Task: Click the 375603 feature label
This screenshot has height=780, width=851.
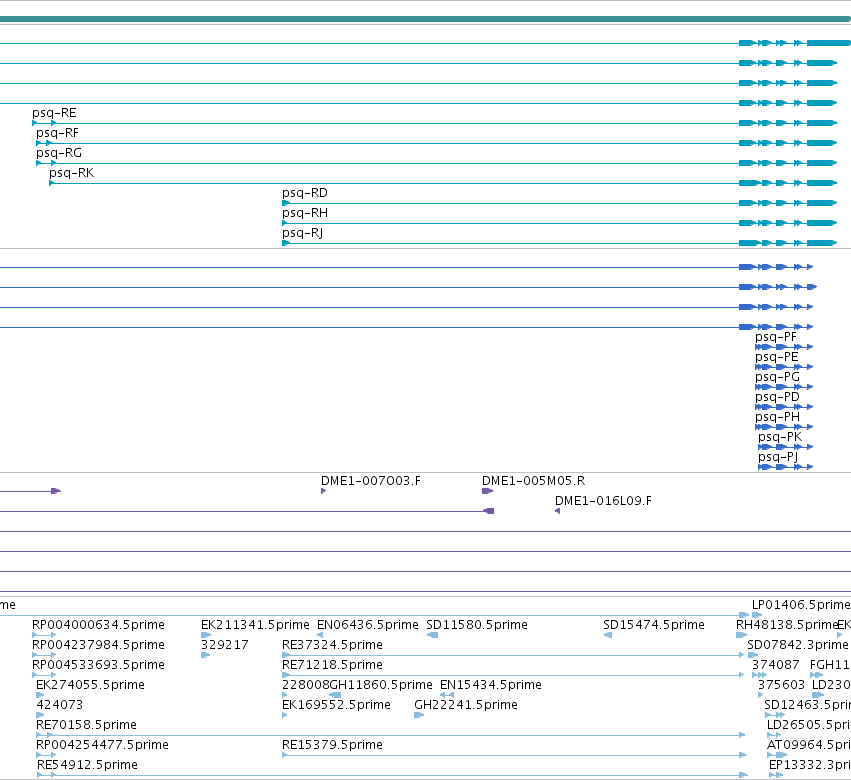Action: (x=782, y=685)
